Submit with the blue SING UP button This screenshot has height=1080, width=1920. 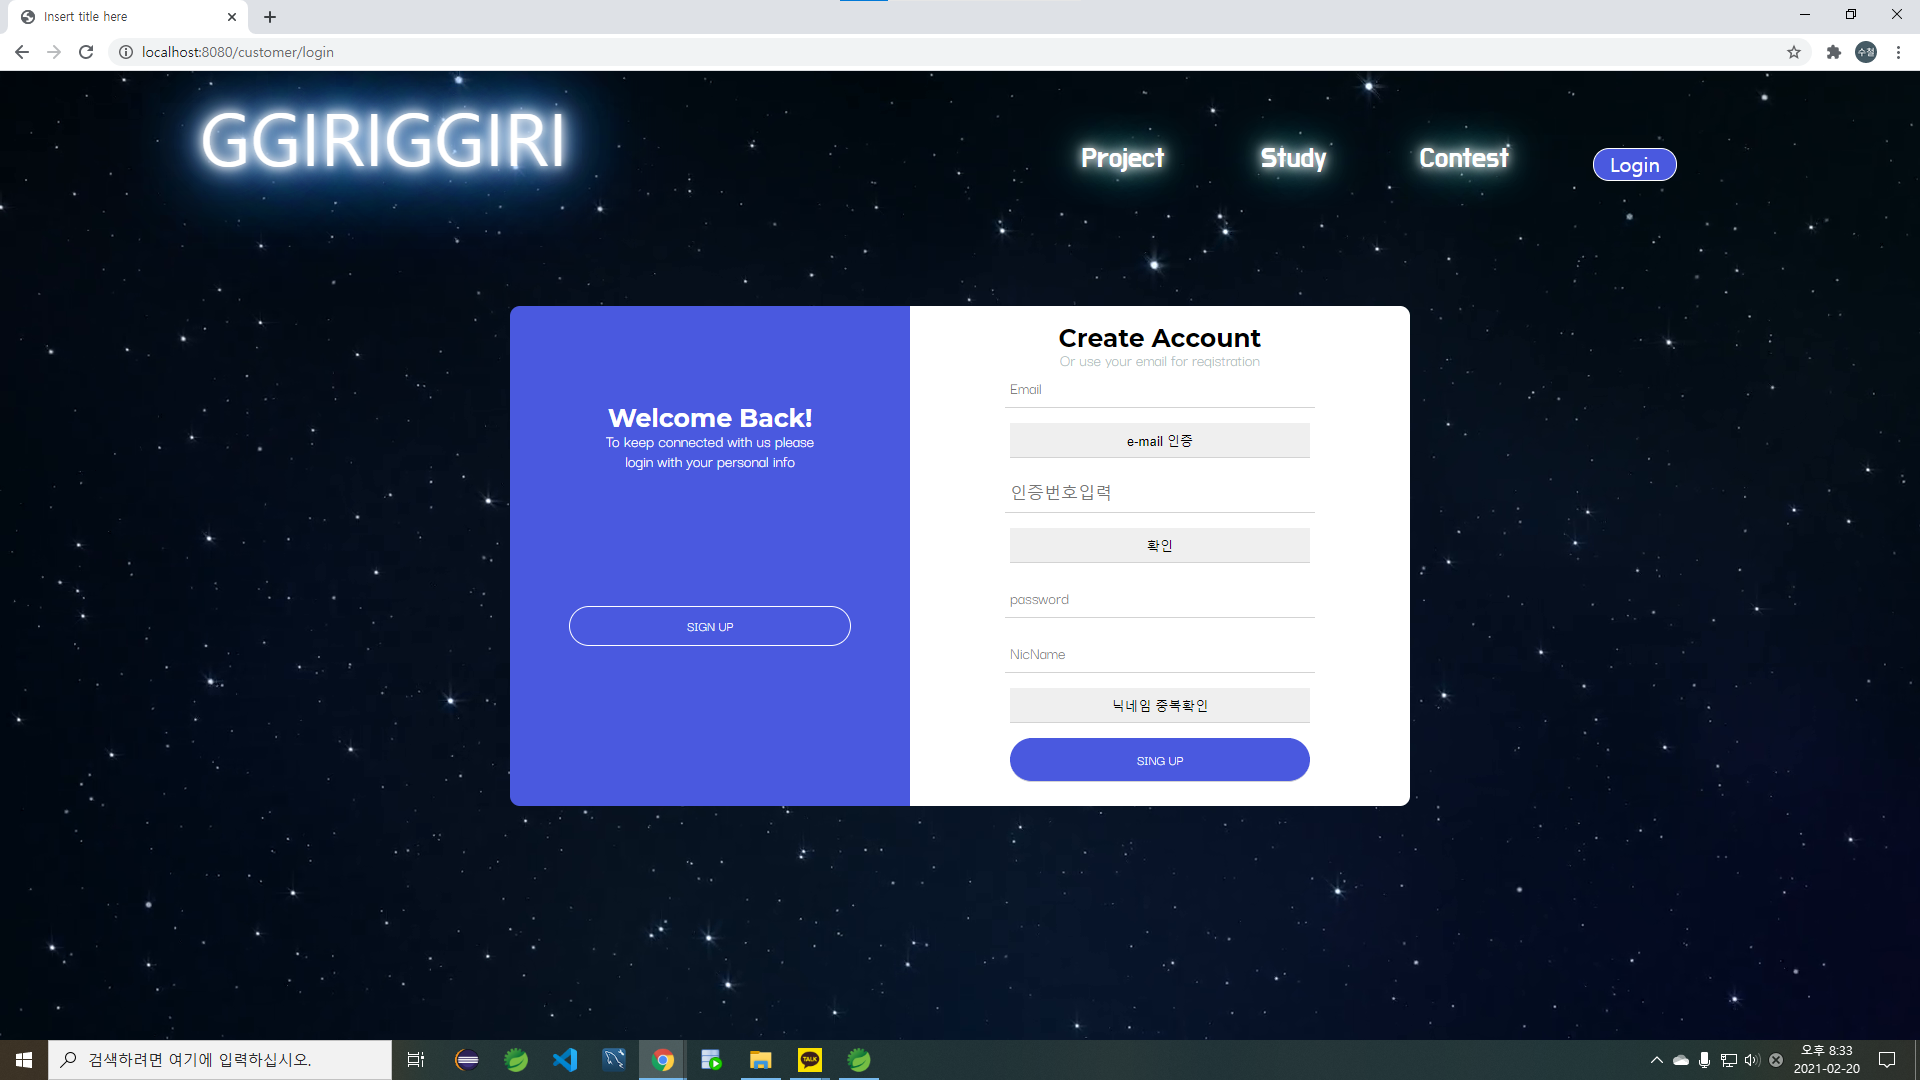point(1160,760)
